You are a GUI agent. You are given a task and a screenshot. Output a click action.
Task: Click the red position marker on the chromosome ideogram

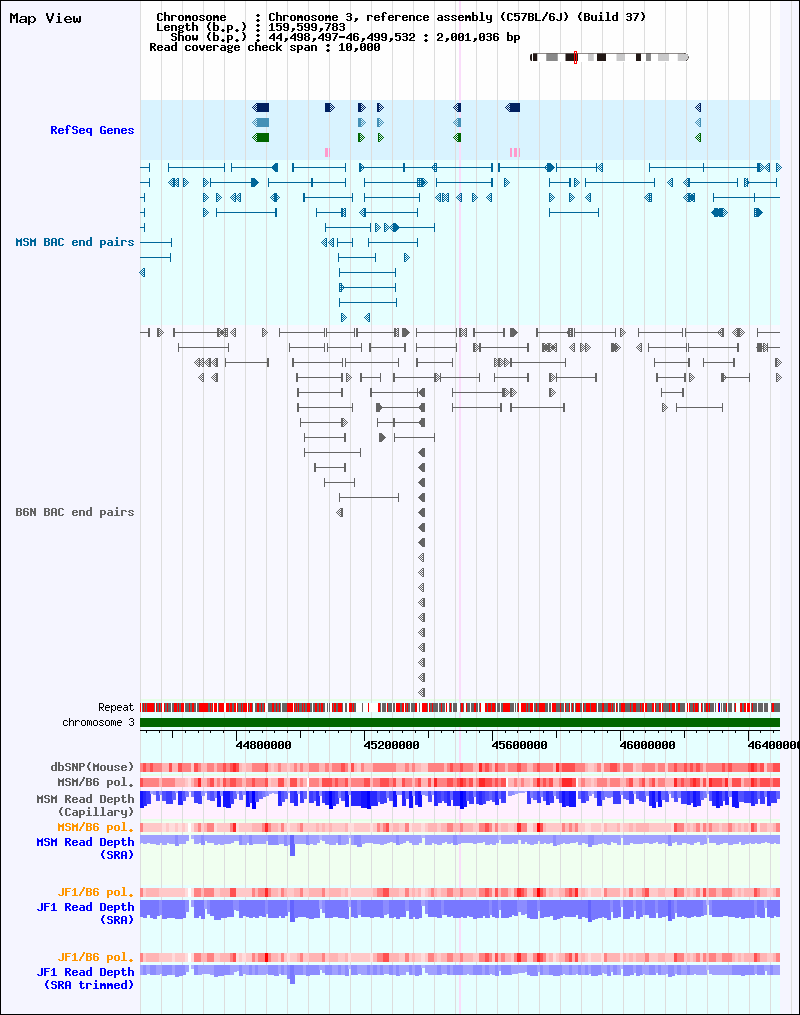point(575,58)
